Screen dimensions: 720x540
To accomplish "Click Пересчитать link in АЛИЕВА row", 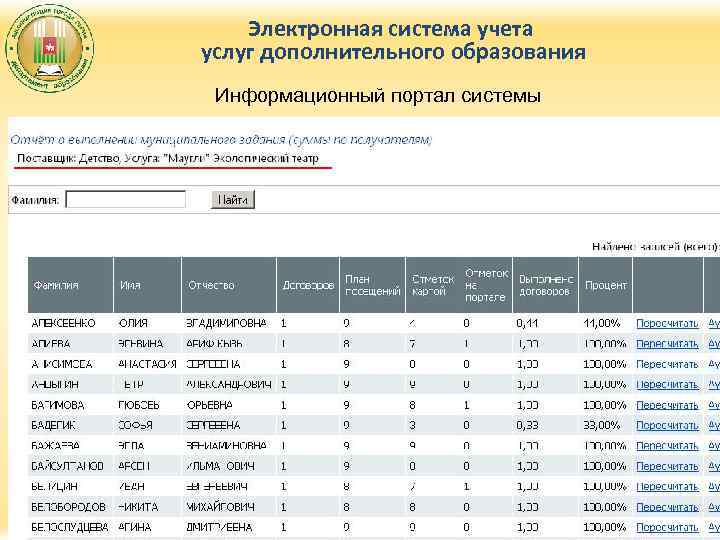I will coord(667,344).
